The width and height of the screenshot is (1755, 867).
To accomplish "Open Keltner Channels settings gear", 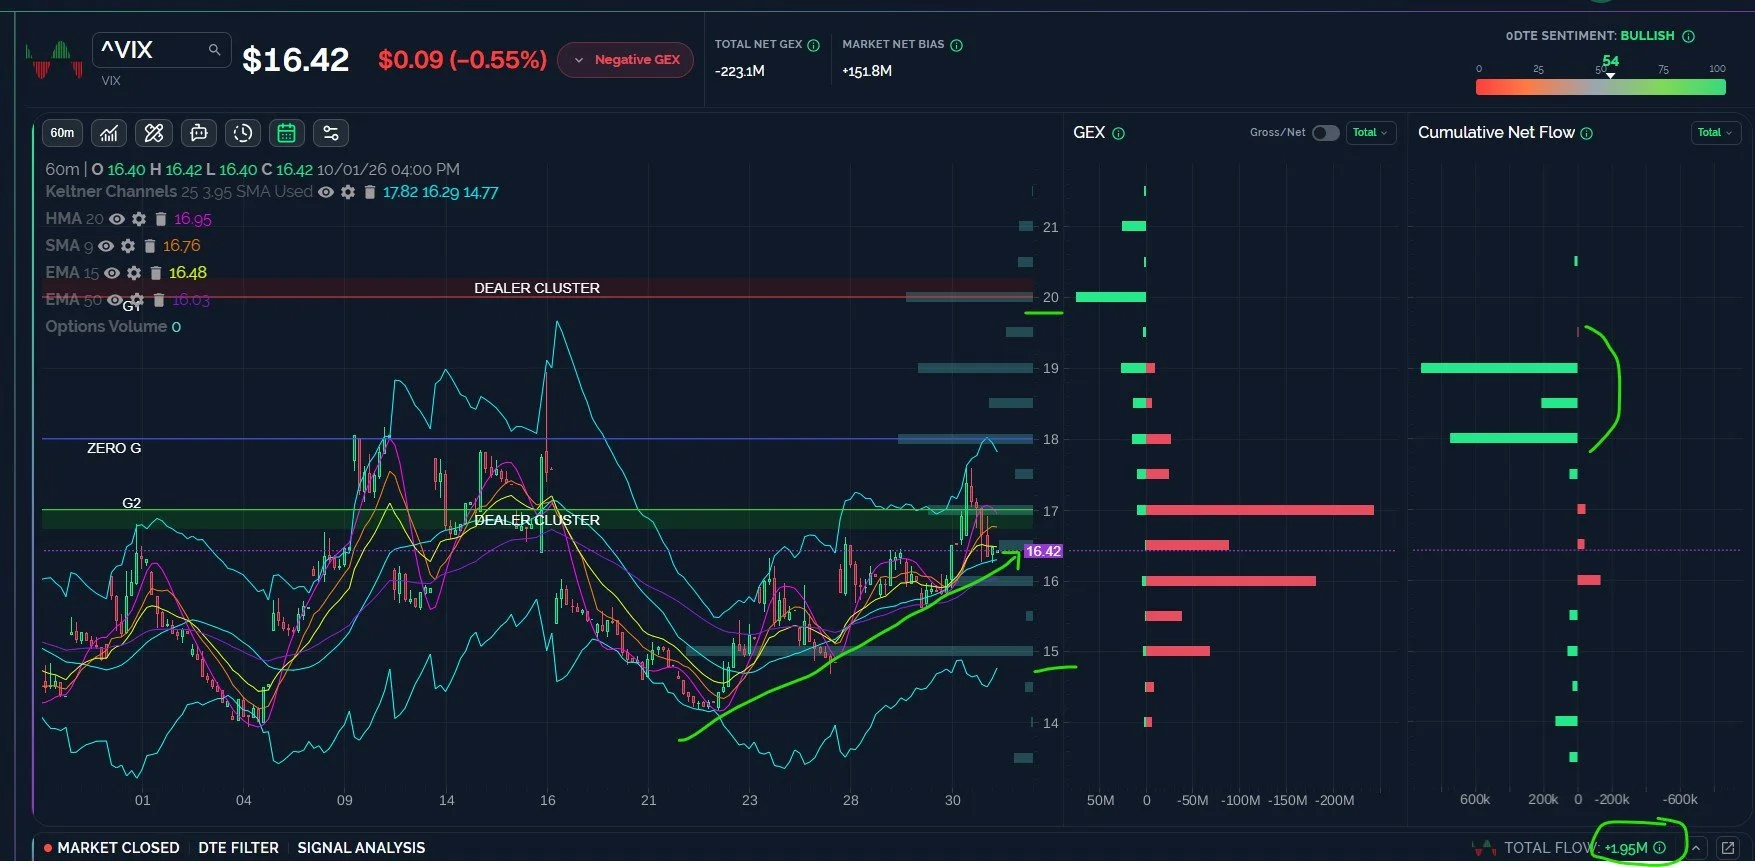I will [348, 192].
